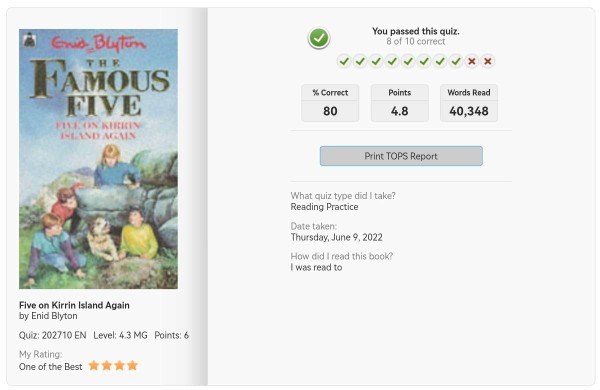Click the author name Enid Blyton
The width and height of the screenshot is (600, 390).
(x=54, y=316)
